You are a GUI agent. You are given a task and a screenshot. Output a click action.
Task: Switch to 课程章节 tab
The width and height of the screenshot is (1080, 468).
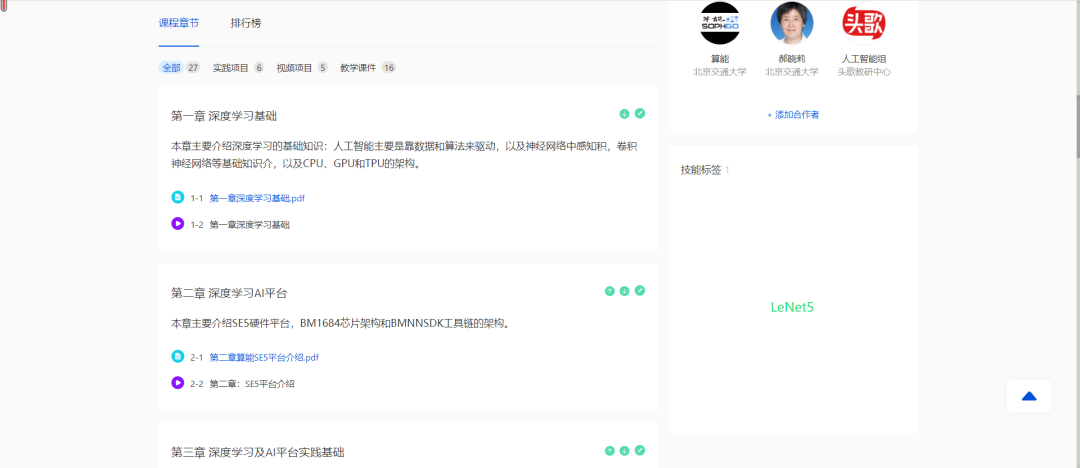179,23
